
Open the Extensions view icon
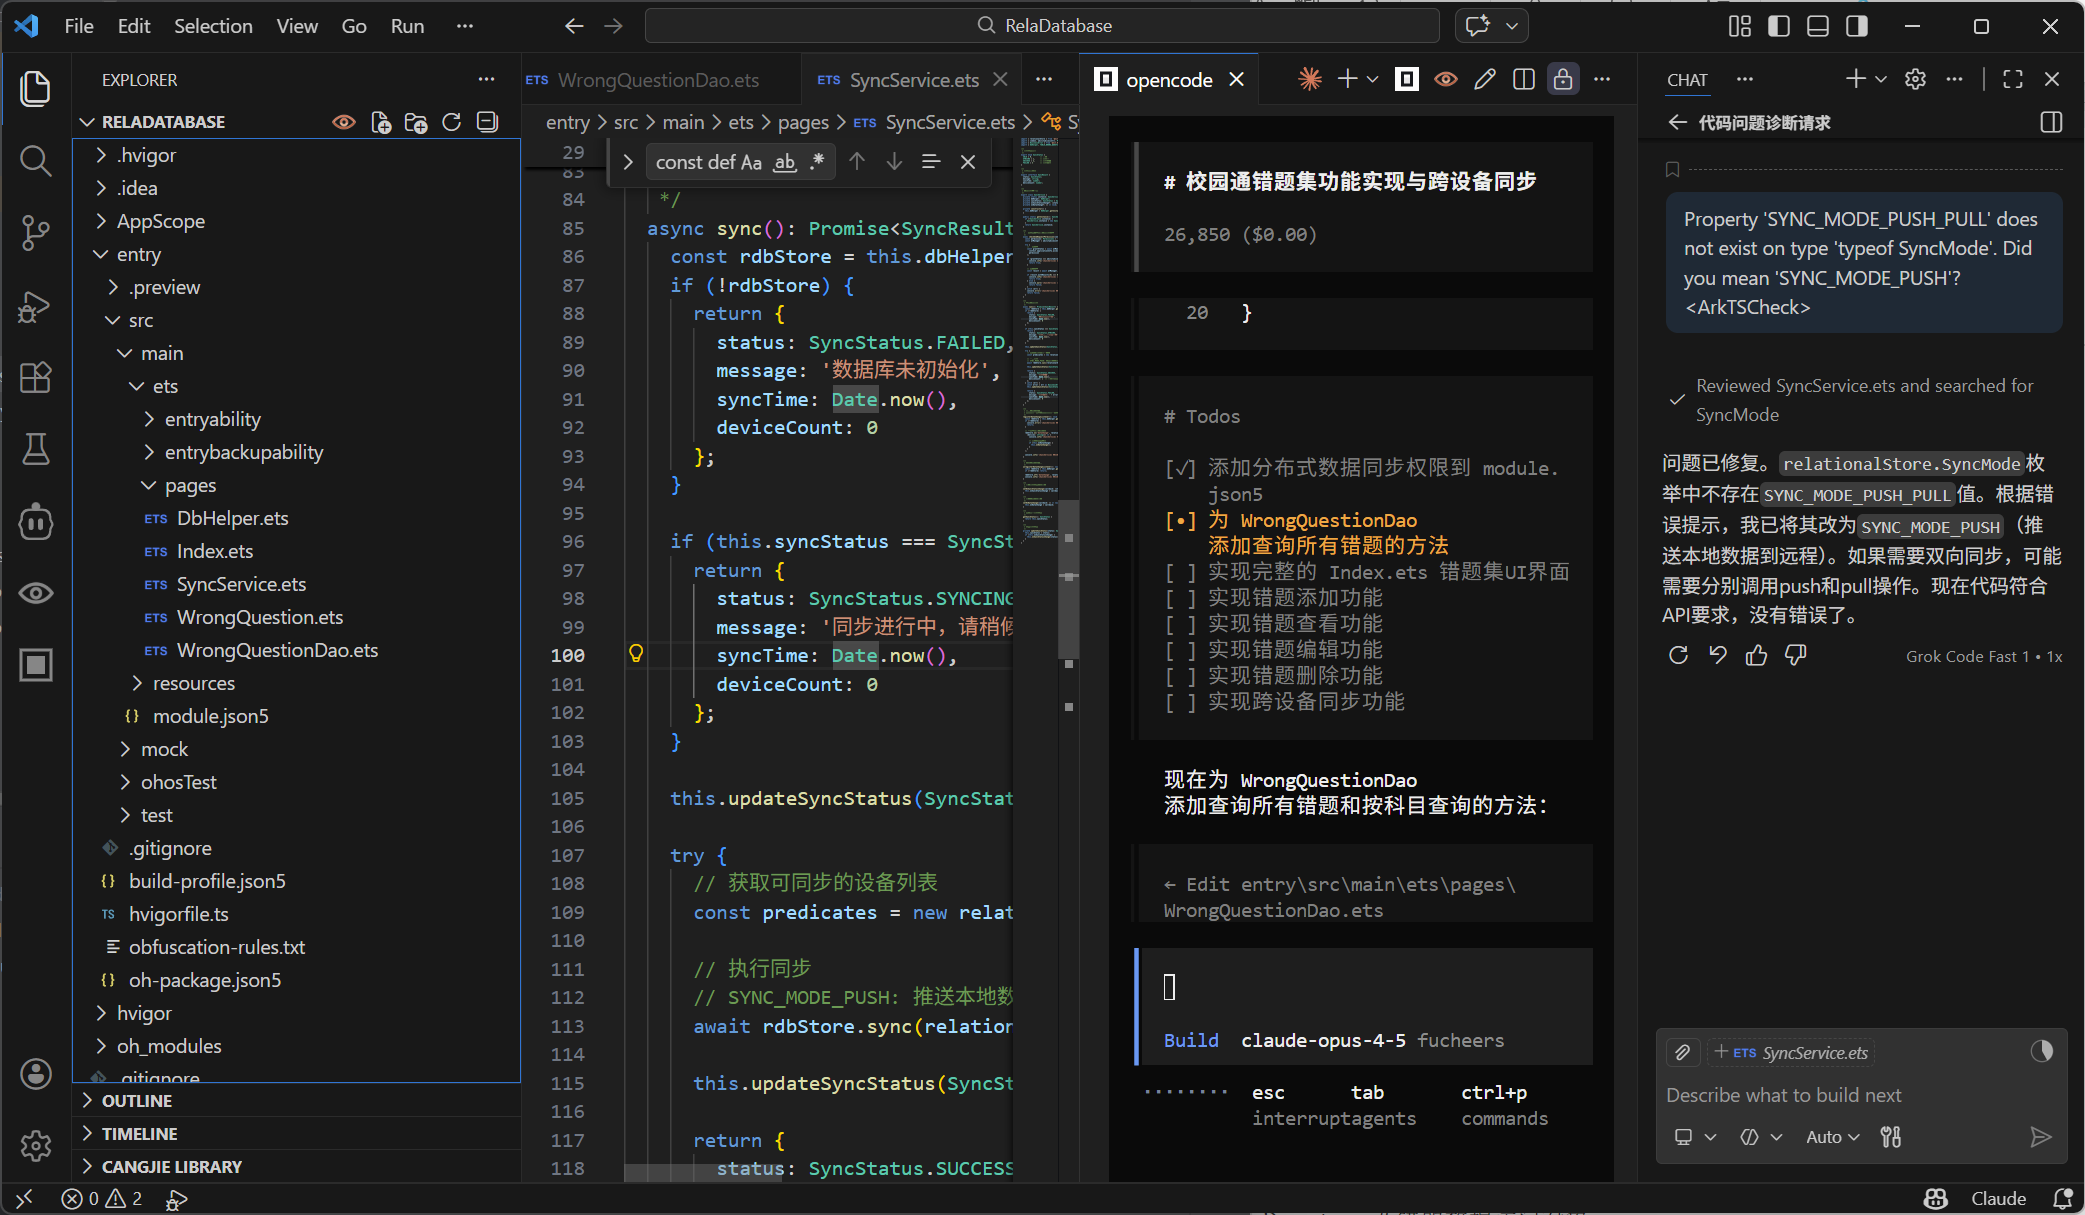click(x=36, y=378)
